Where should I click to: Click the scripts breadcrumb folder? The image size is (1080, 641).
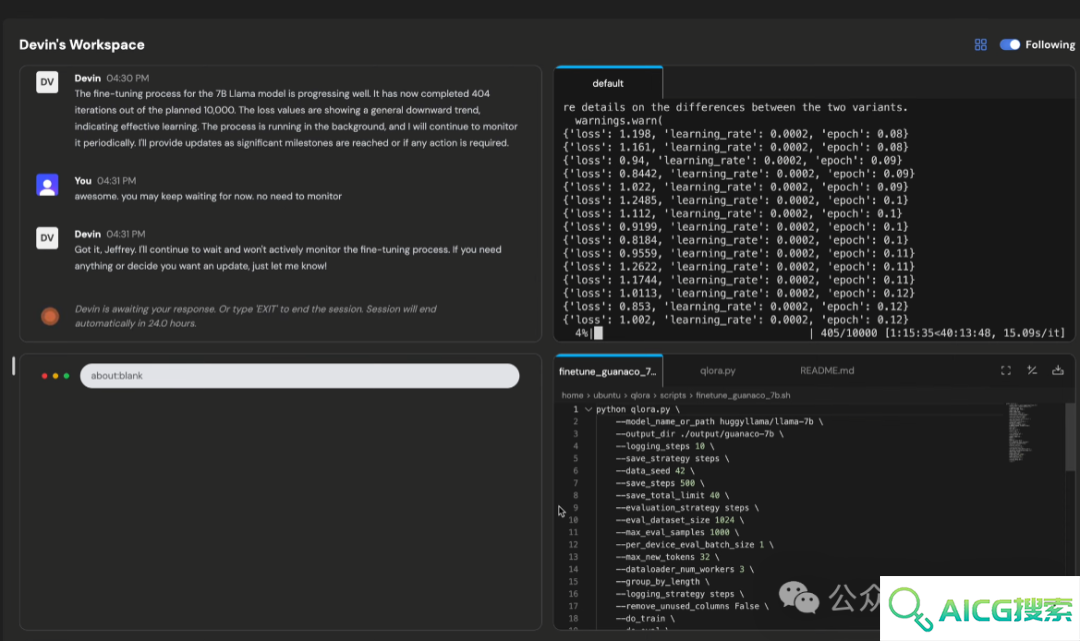tap(673, 395)
